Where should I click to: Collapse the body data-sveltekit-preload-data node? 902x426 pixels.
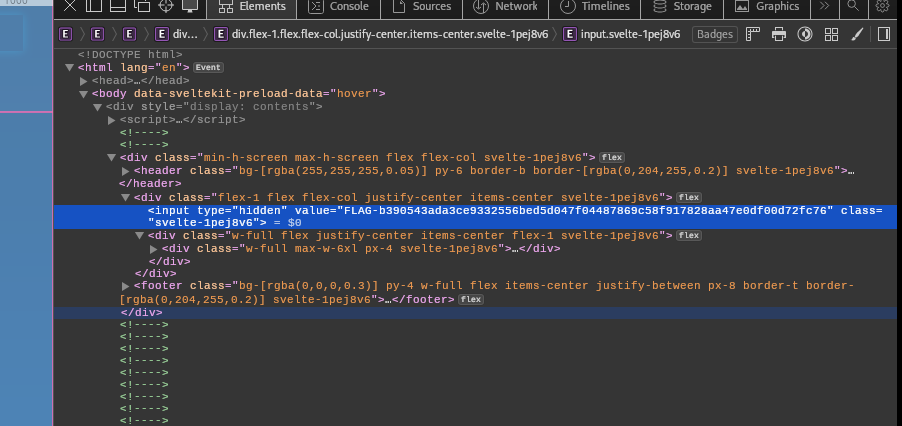pos(84,94)
